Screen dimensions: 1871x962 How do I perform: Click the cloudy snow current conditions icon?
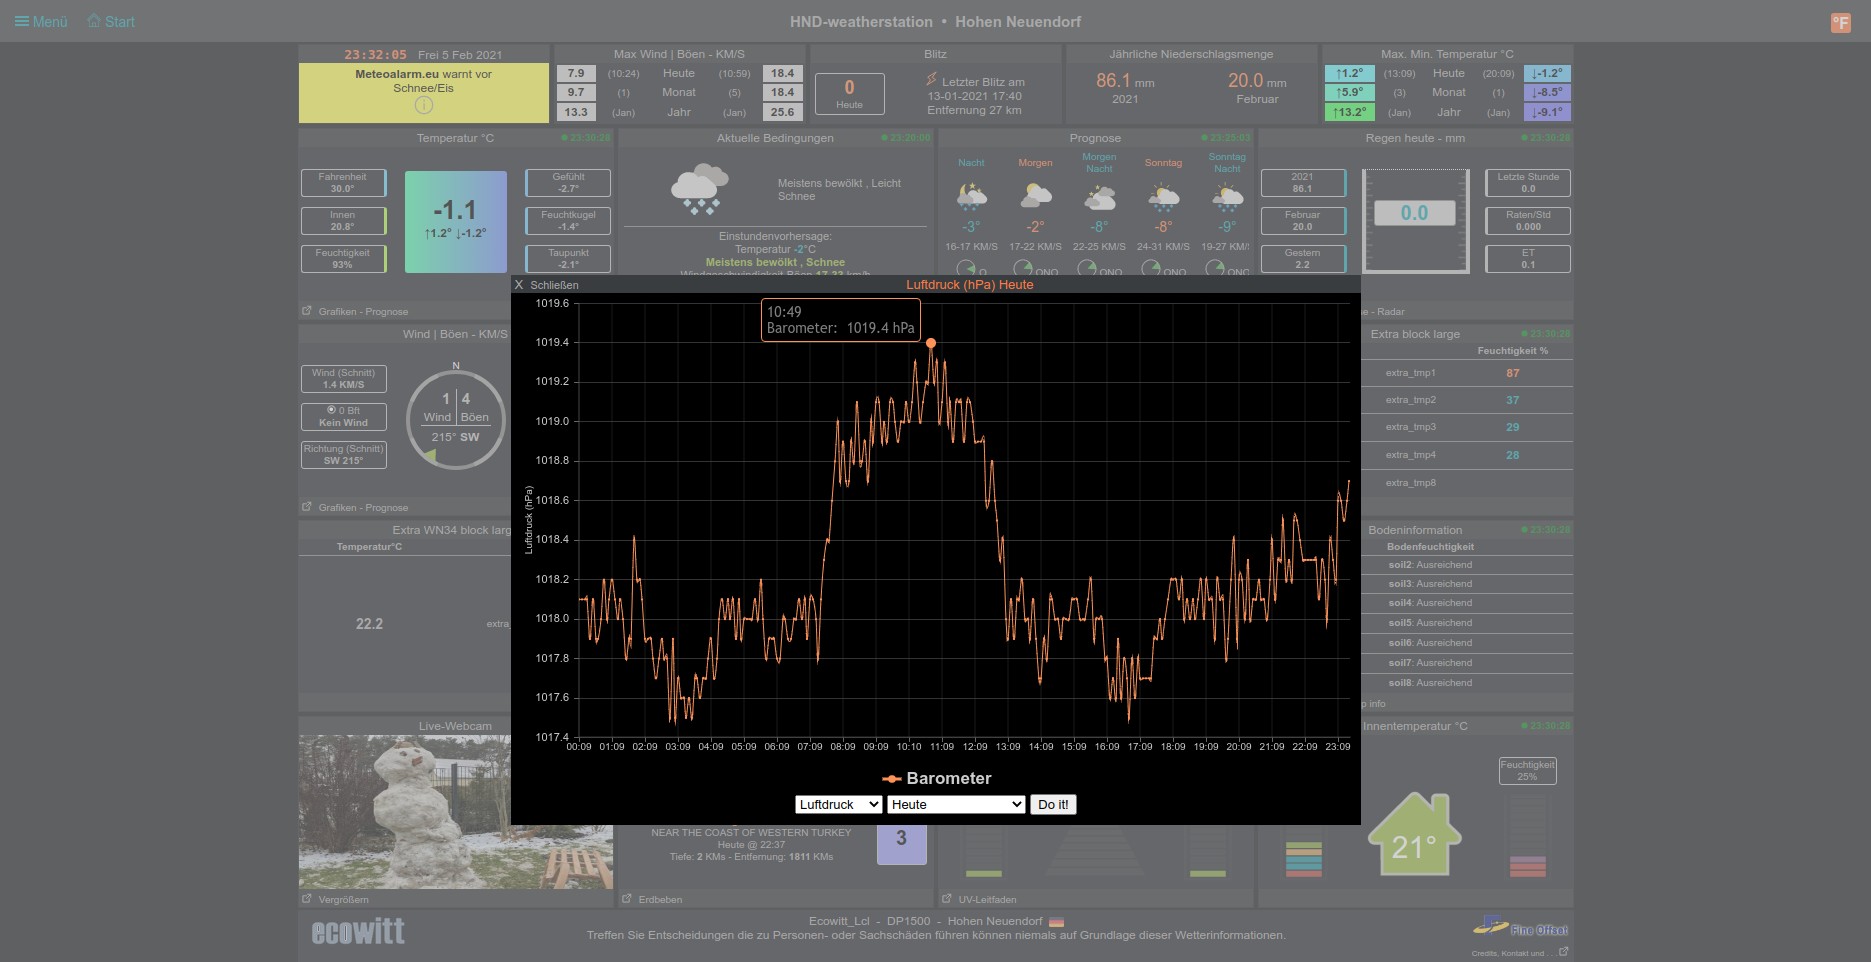(699, 189)
